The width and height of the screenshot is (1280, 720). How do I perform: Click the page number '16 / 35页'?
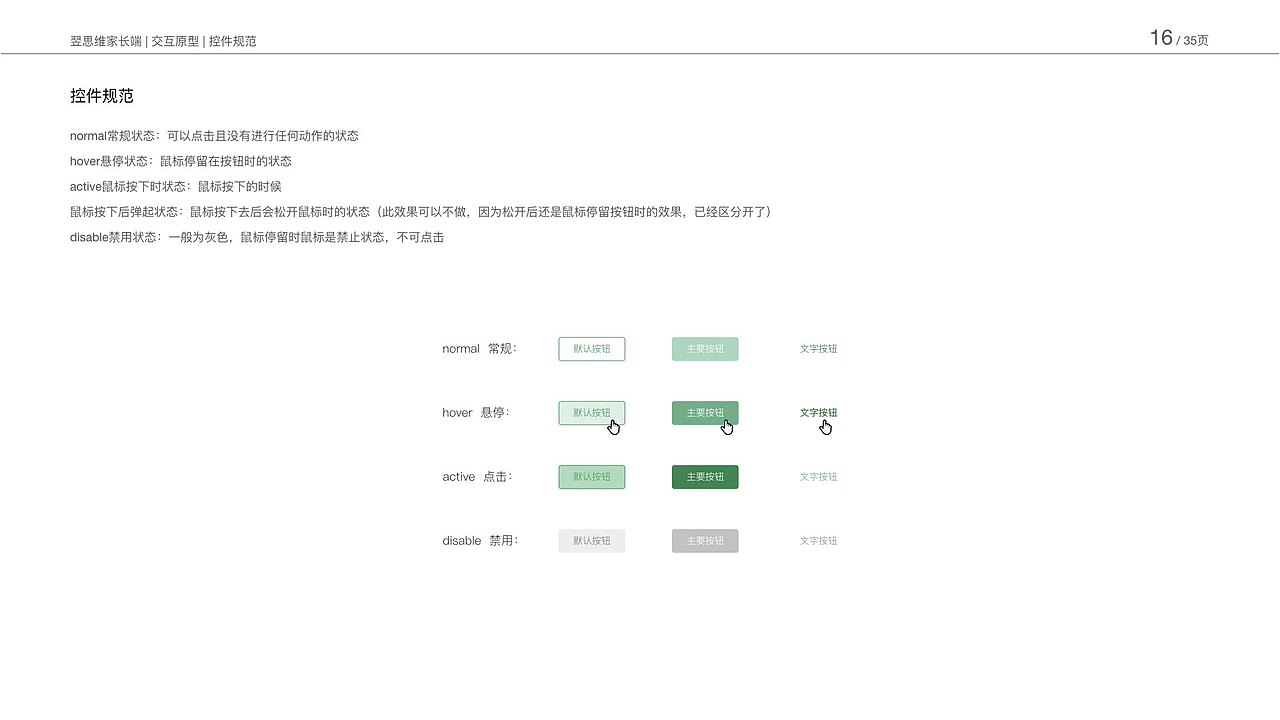click(1179, 39)
